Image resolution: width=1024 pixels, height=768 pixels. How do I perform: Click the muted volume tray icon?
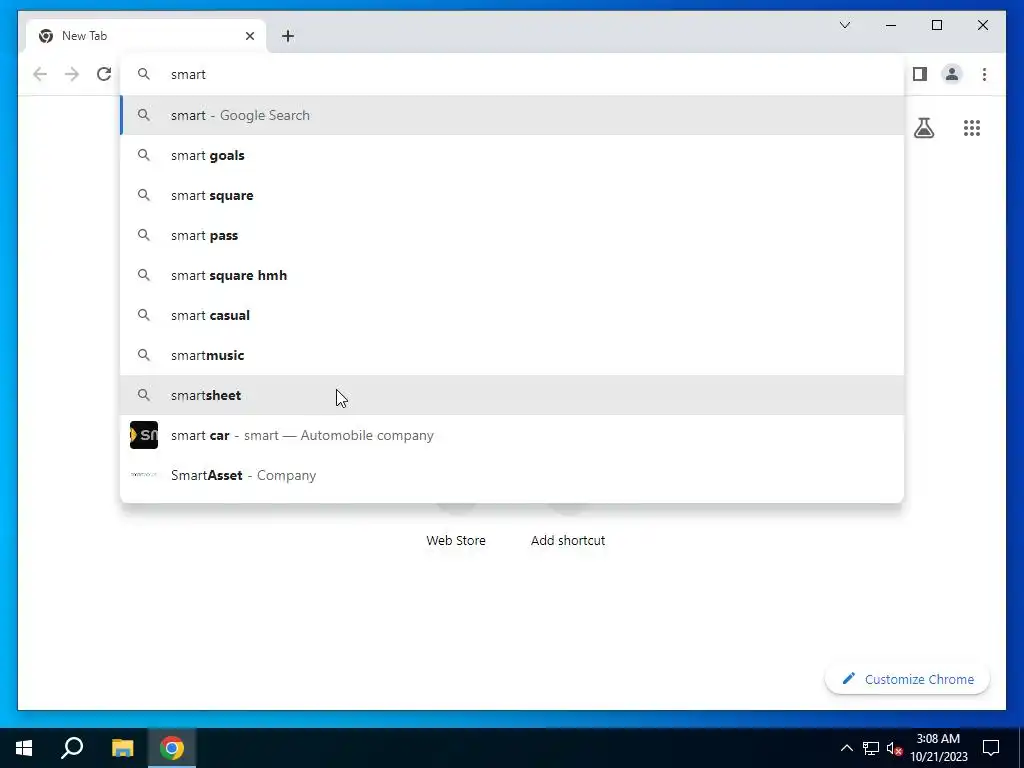894,748
